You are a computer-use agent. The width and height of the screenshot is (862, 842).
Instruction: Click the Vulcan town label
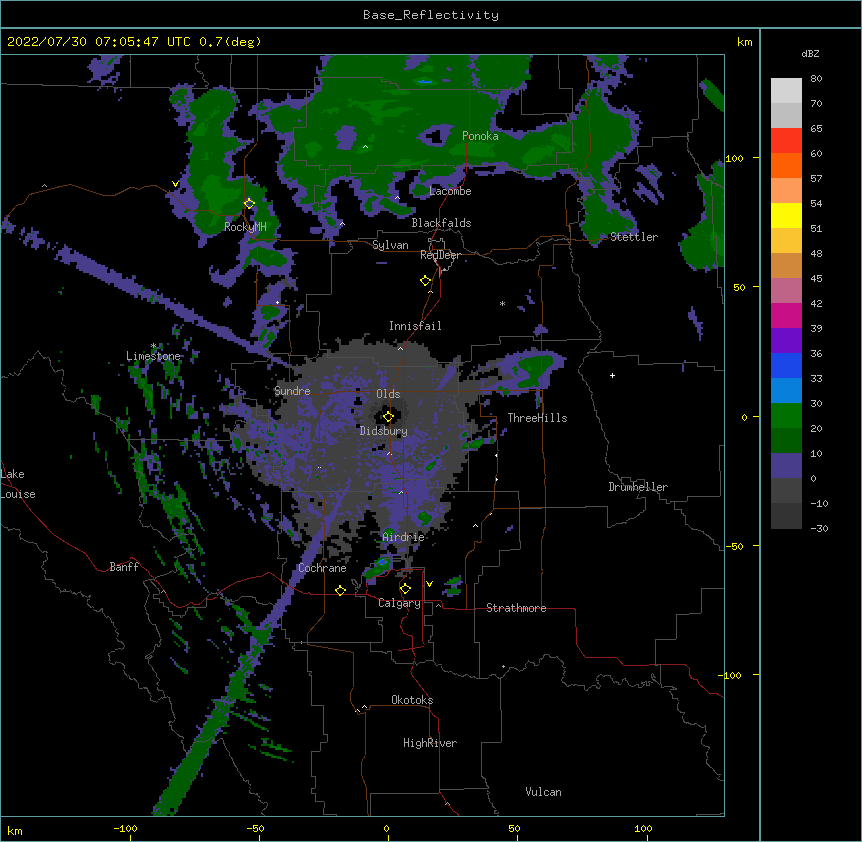pyautogui.click(x=543, y=792)
